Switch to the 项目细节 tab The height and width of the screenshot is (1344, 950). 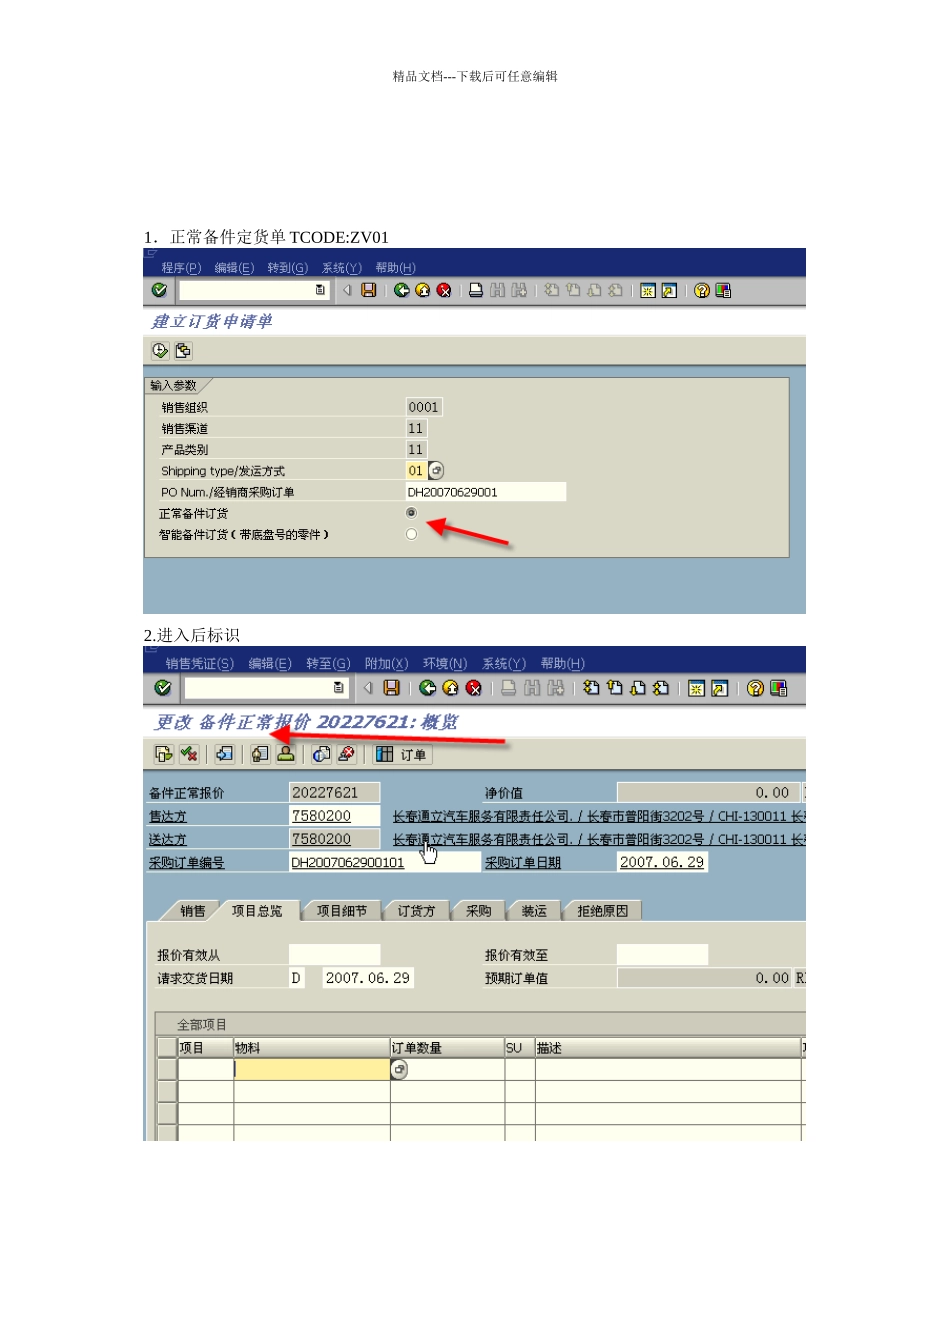pos(342,911)
